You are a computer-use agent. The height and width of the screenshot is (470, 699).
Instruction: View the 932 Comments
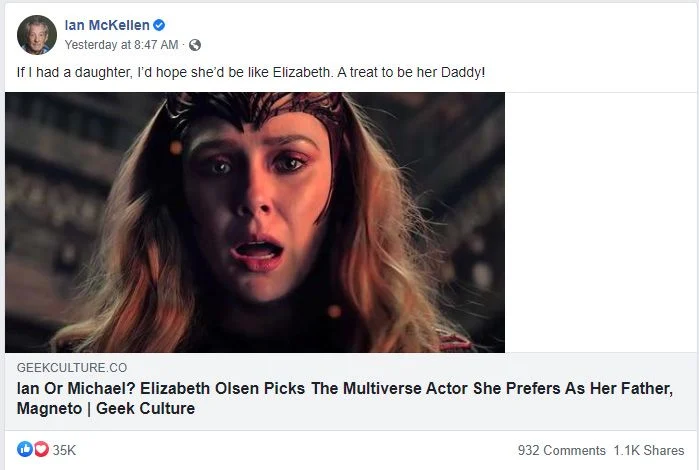561,450
